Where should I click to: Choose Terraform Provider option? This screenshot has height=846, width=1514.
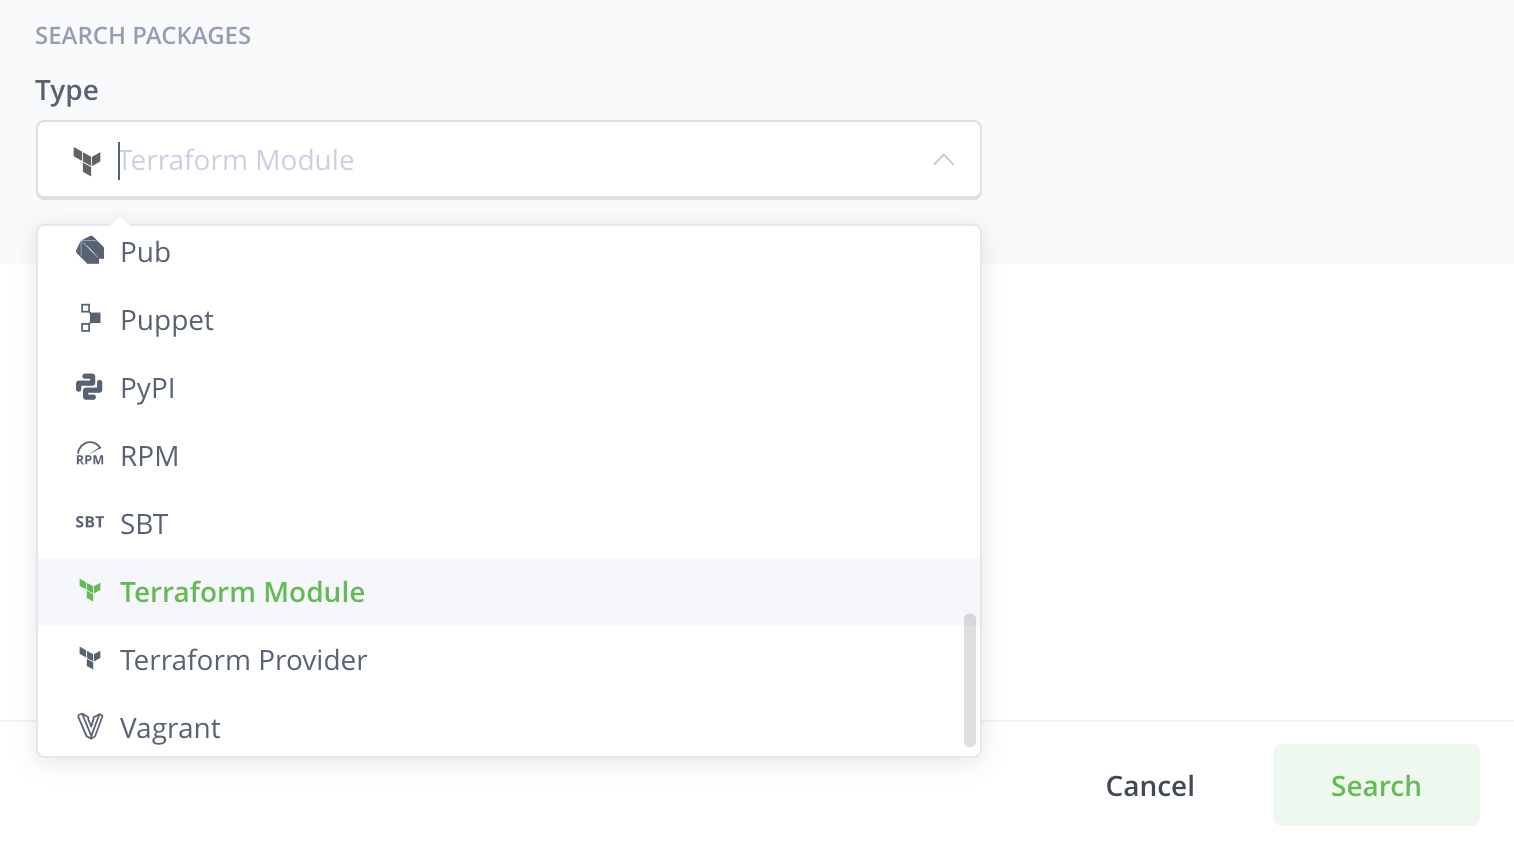pos(244,660)
